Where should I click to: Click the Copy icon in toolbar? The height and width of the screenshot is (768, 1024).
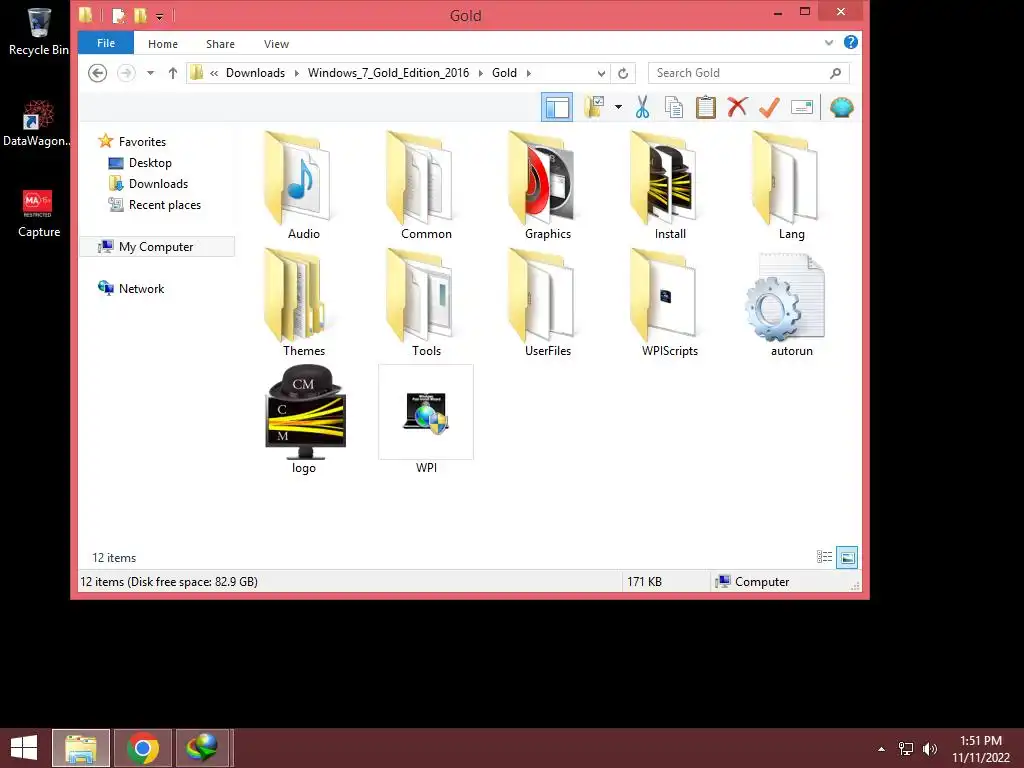pos(673,107)
